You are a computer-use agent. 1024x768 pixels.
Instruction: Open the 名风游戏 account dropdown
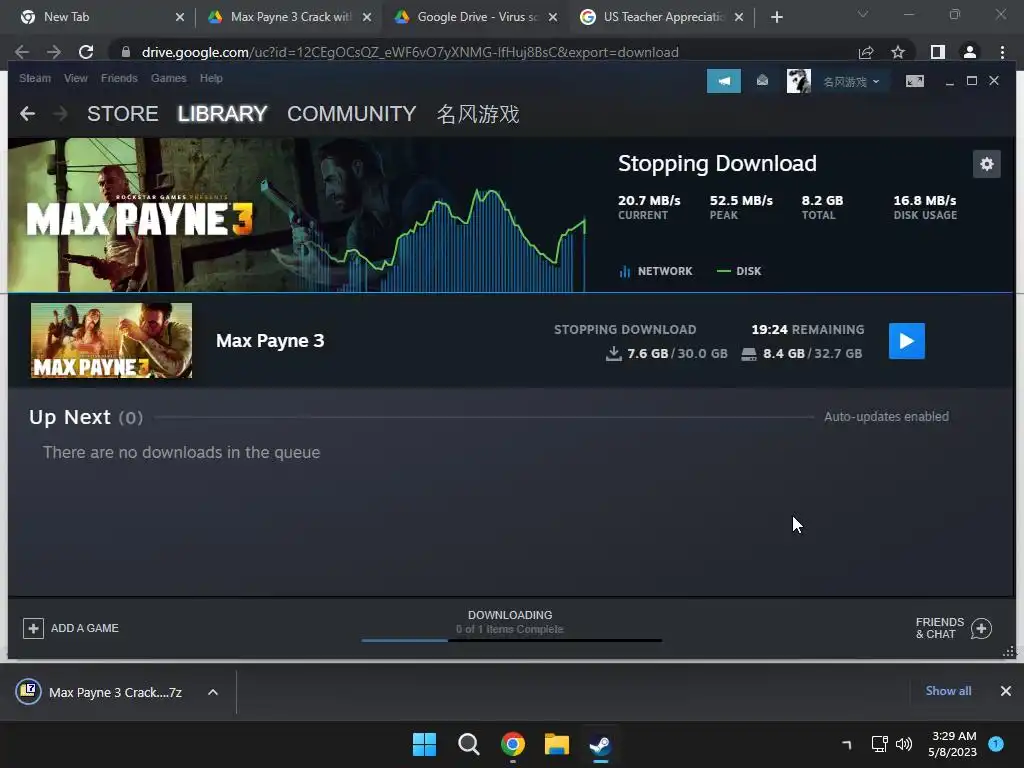click(851, 82)
